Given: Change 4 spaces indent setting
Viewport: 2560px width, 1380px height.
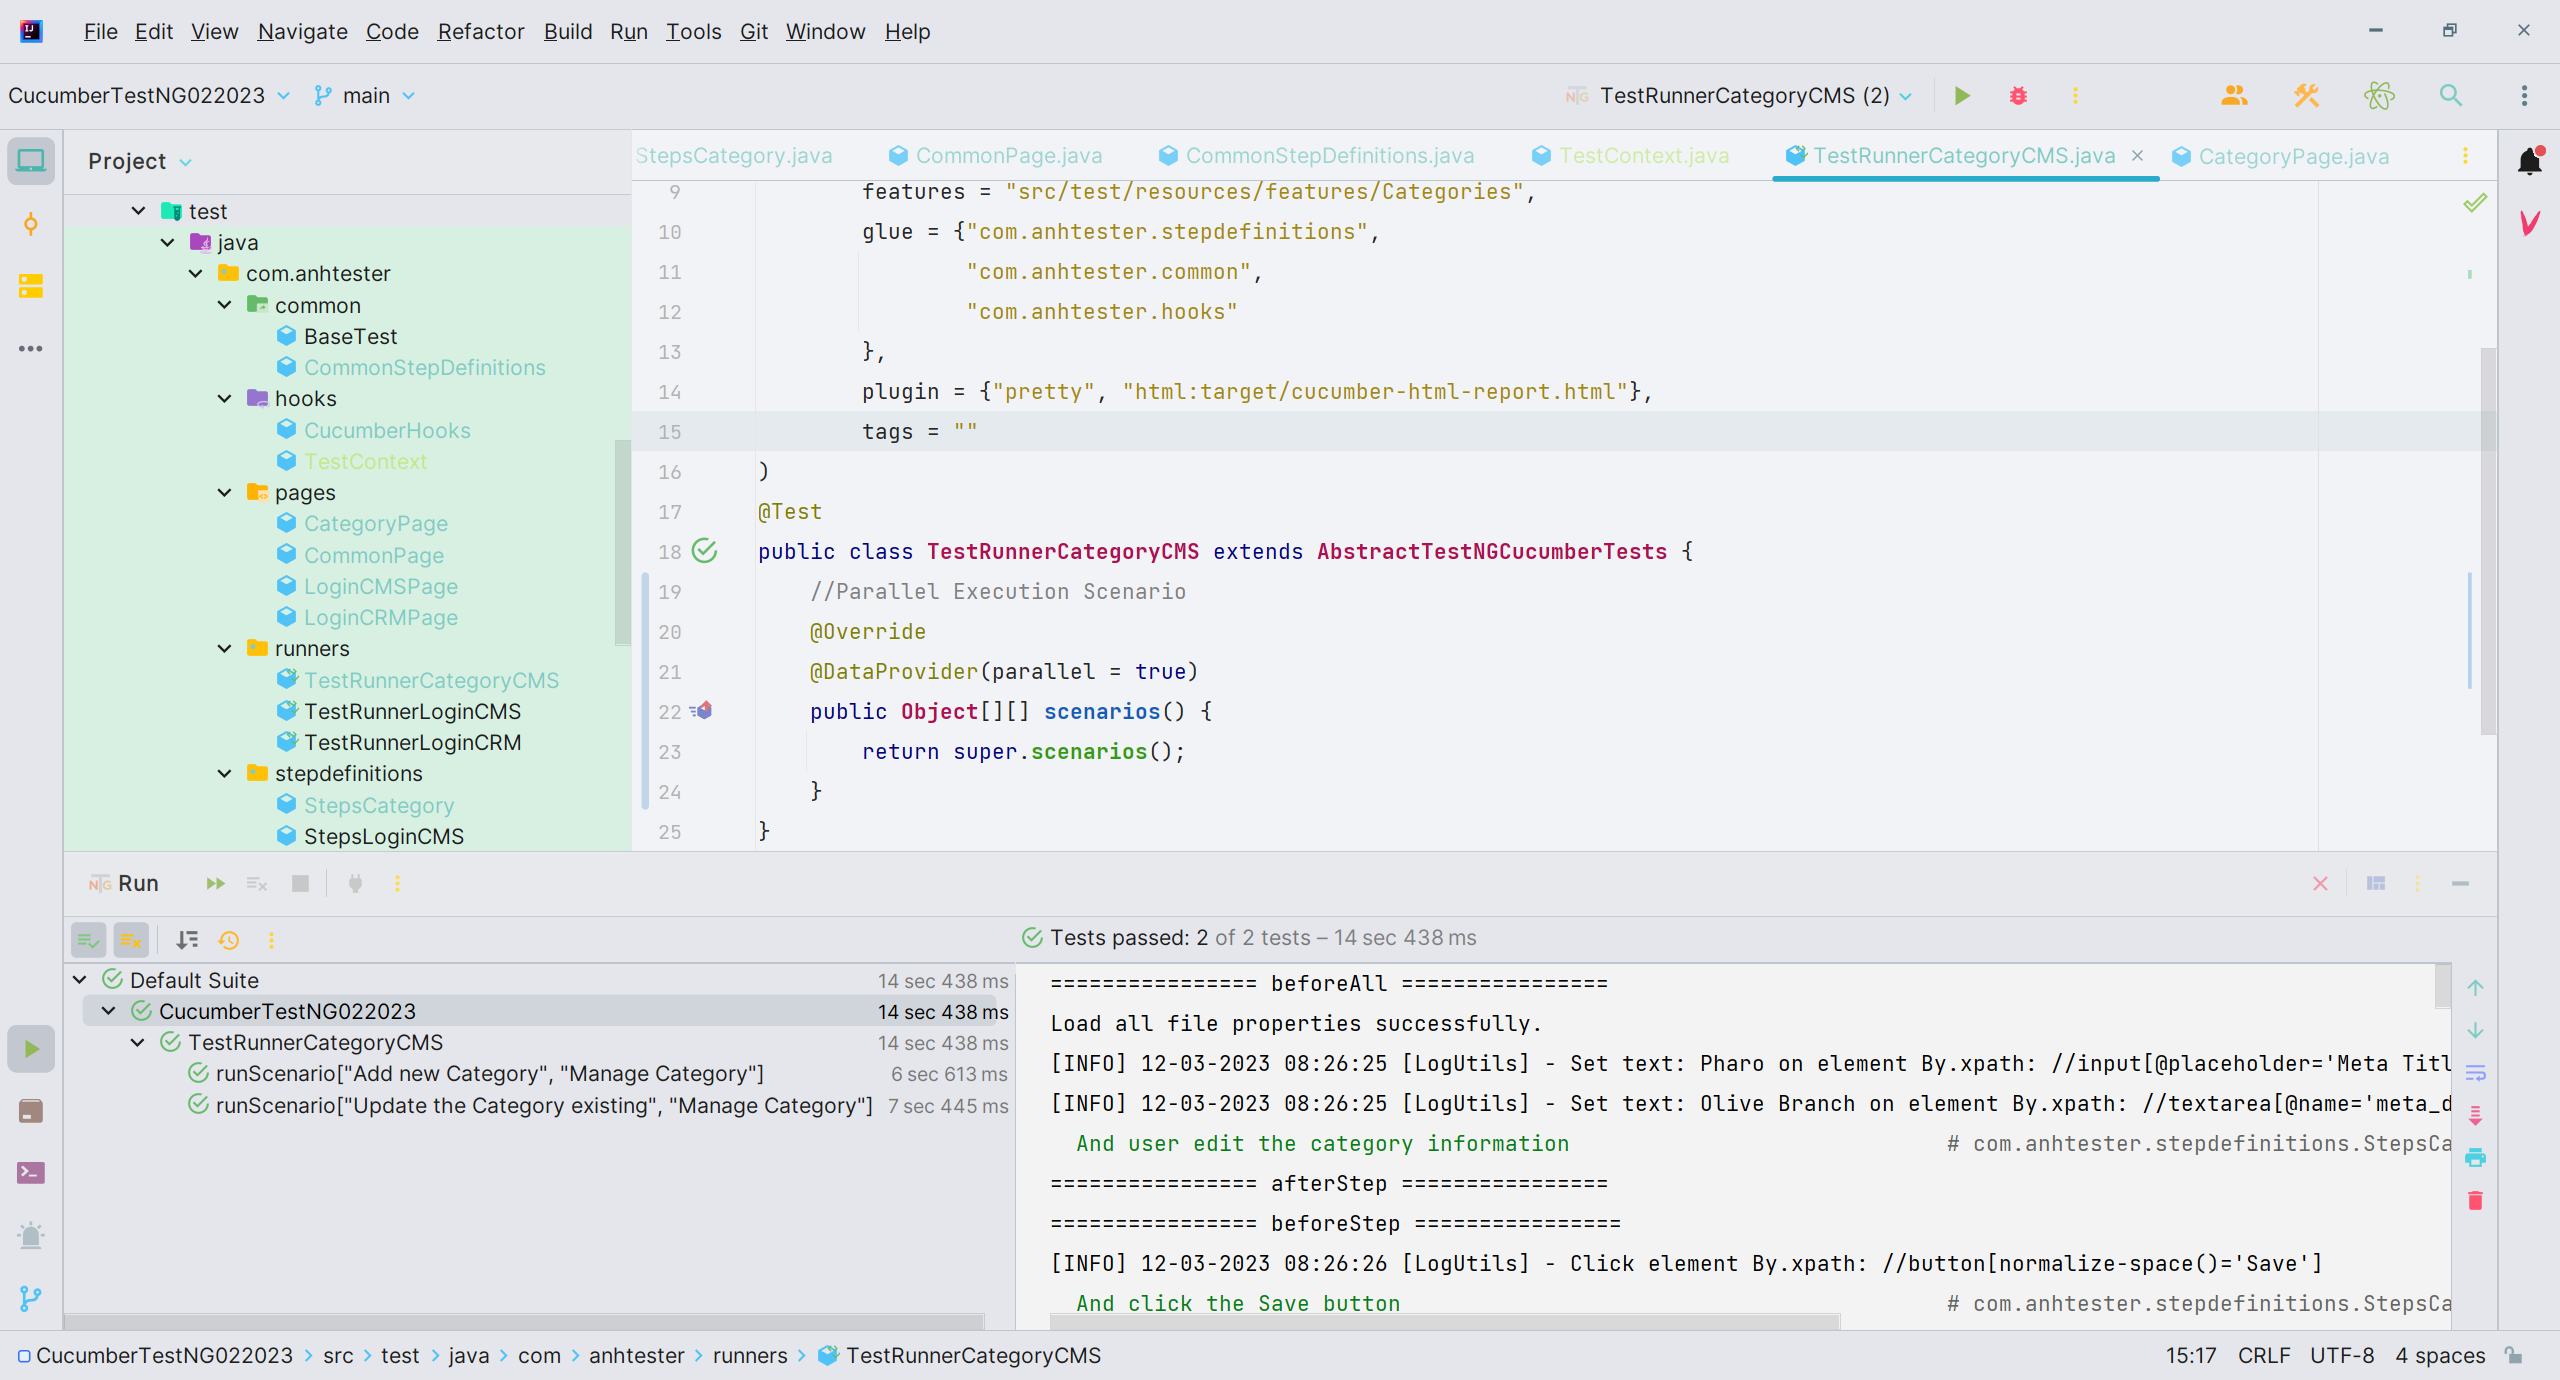Looking at the screenshot, I should point(2440,1355).
